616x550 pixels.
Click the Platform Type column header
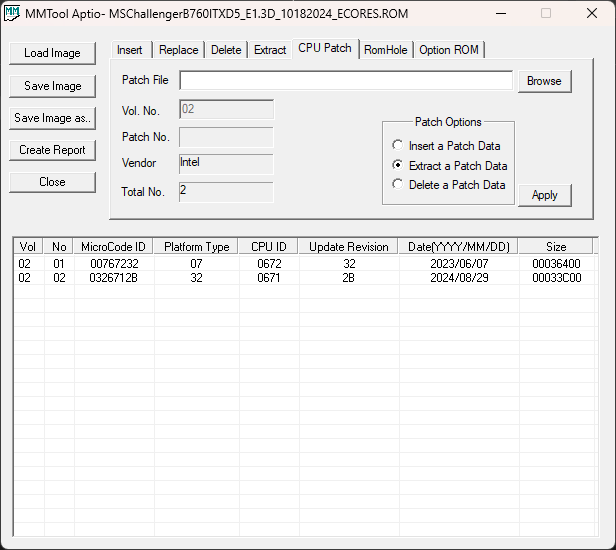(196, 247)
